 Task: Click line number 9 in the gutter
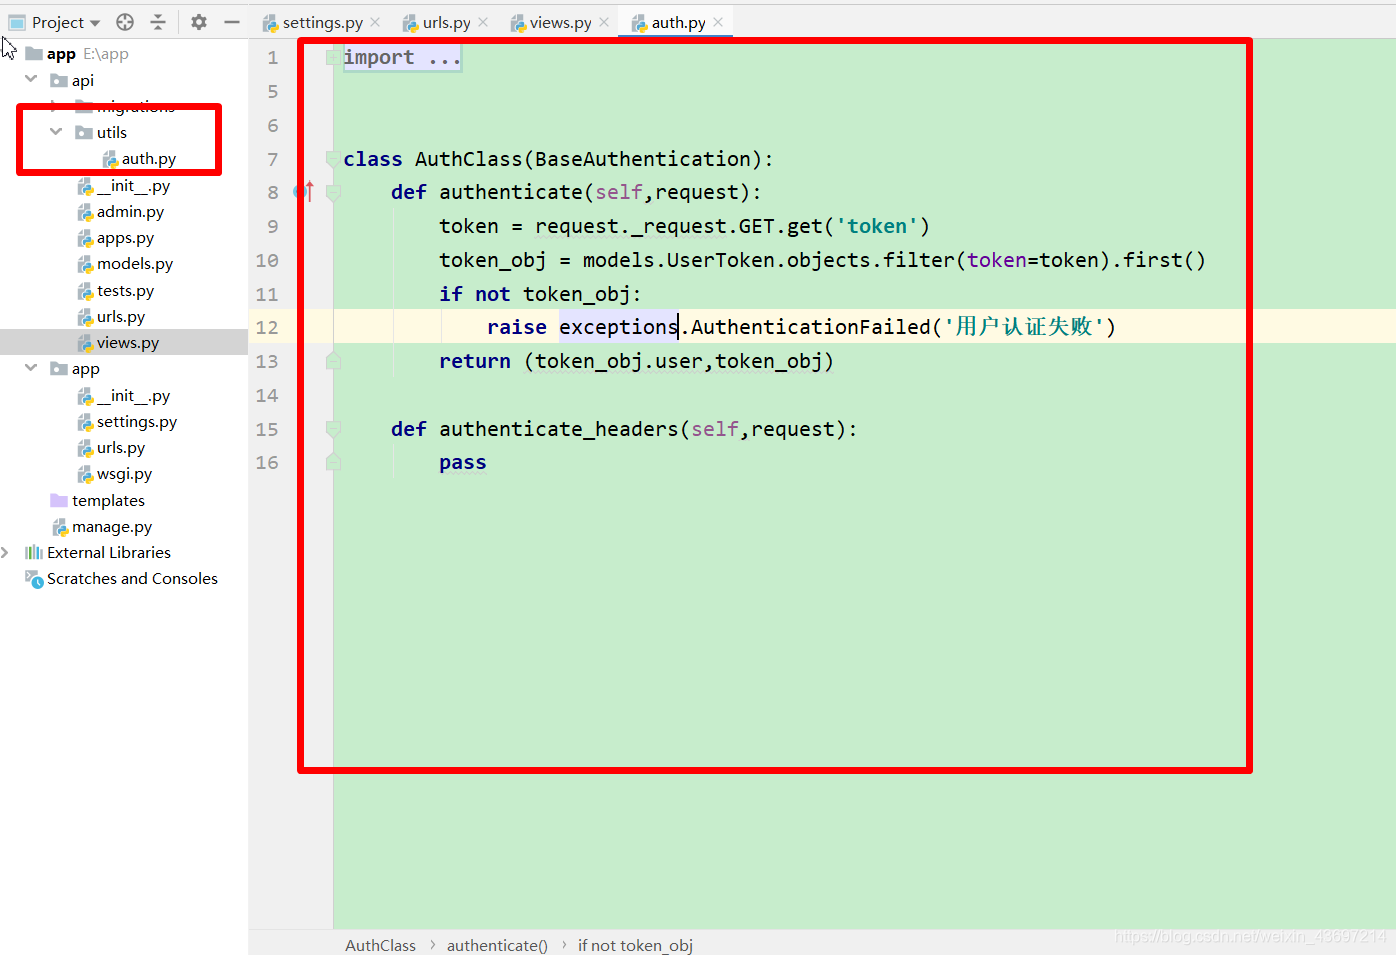point(272,226)
